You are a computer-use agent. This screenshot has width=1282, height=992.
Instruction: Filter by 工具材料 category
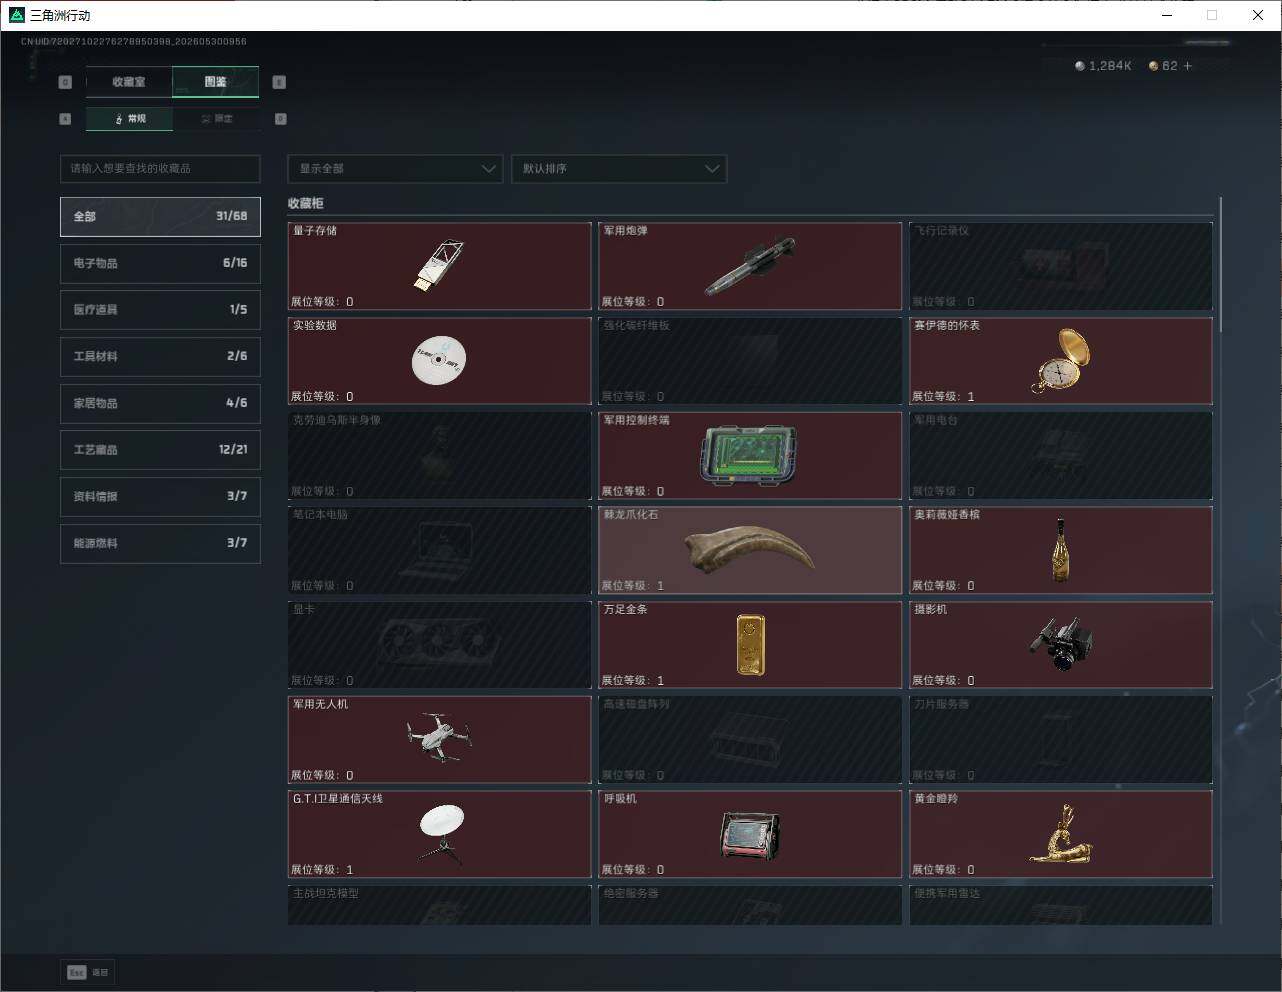point(160,356)
